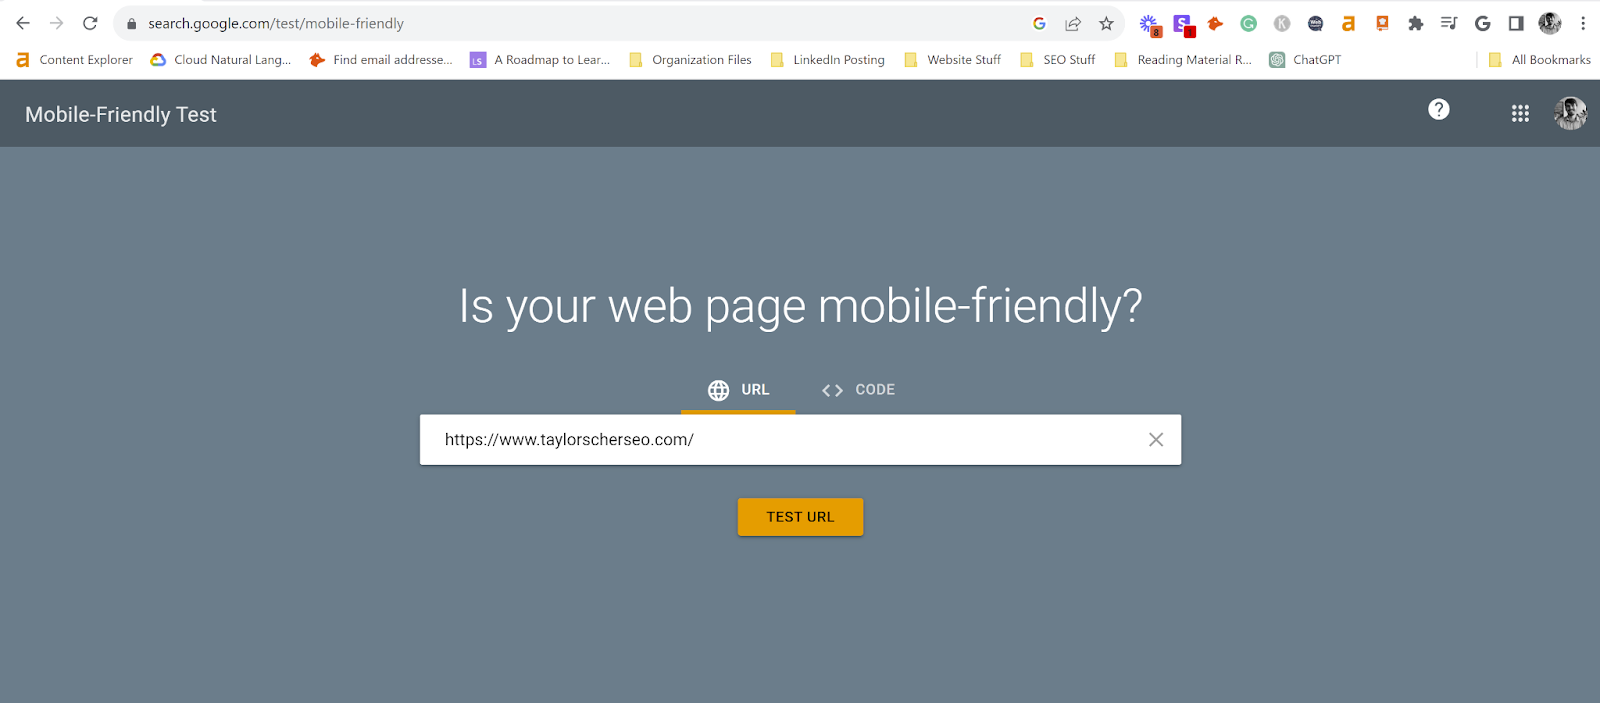Viewport: 1600px width, 703px height.
Task: Share this page via share icon
Action: [1073, 23]
